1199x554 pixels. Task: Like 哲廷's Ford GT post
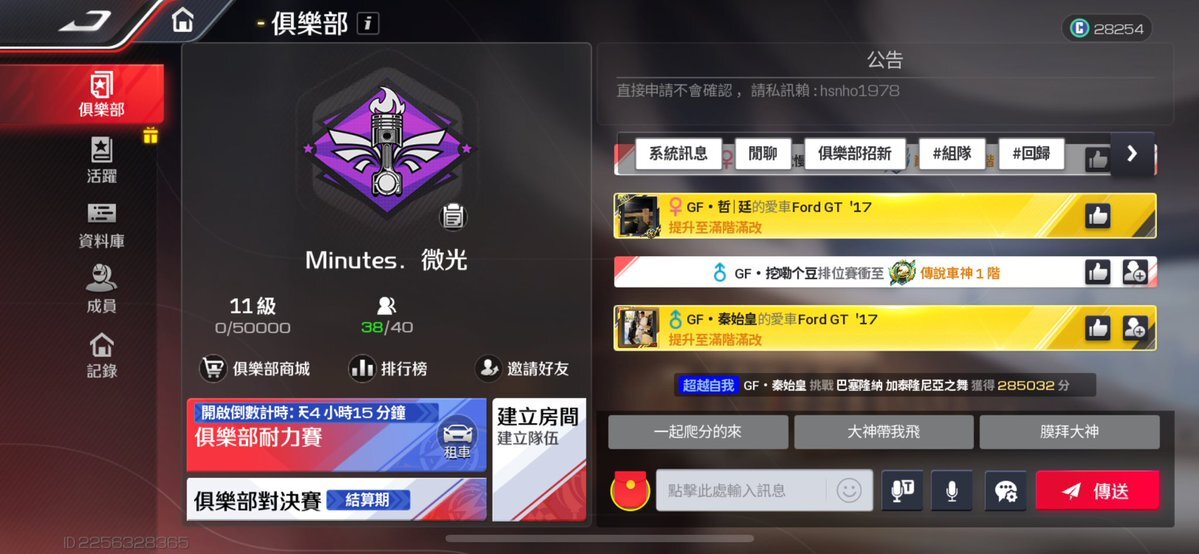click(1097, 217)
